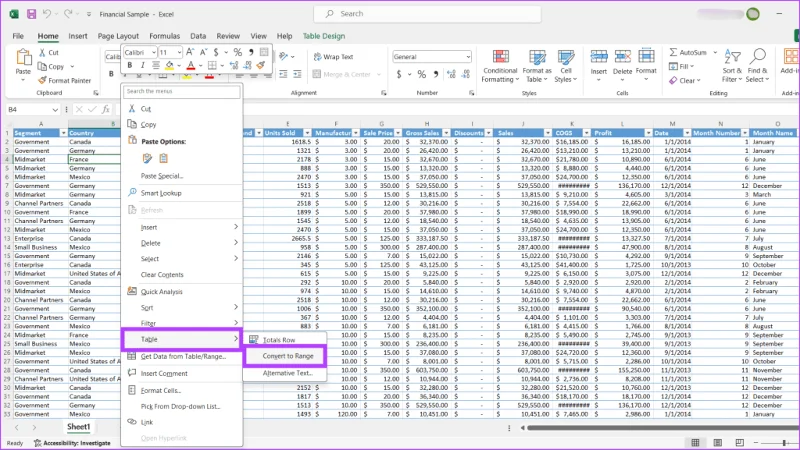Click the Undo arrow icon
Viewport: 800px width, 450px height.
click(47, 14)
